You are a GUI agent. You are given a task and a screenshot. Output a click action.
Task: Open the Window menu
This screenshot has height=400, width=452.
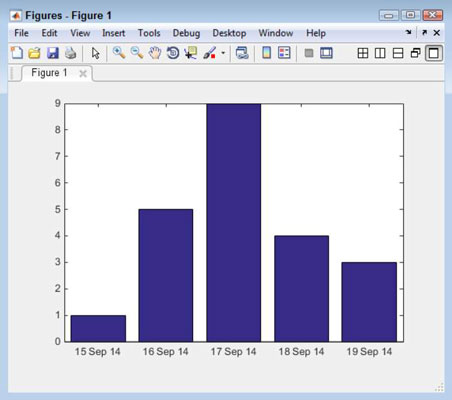pyautogui.click(x=276, y=33)
